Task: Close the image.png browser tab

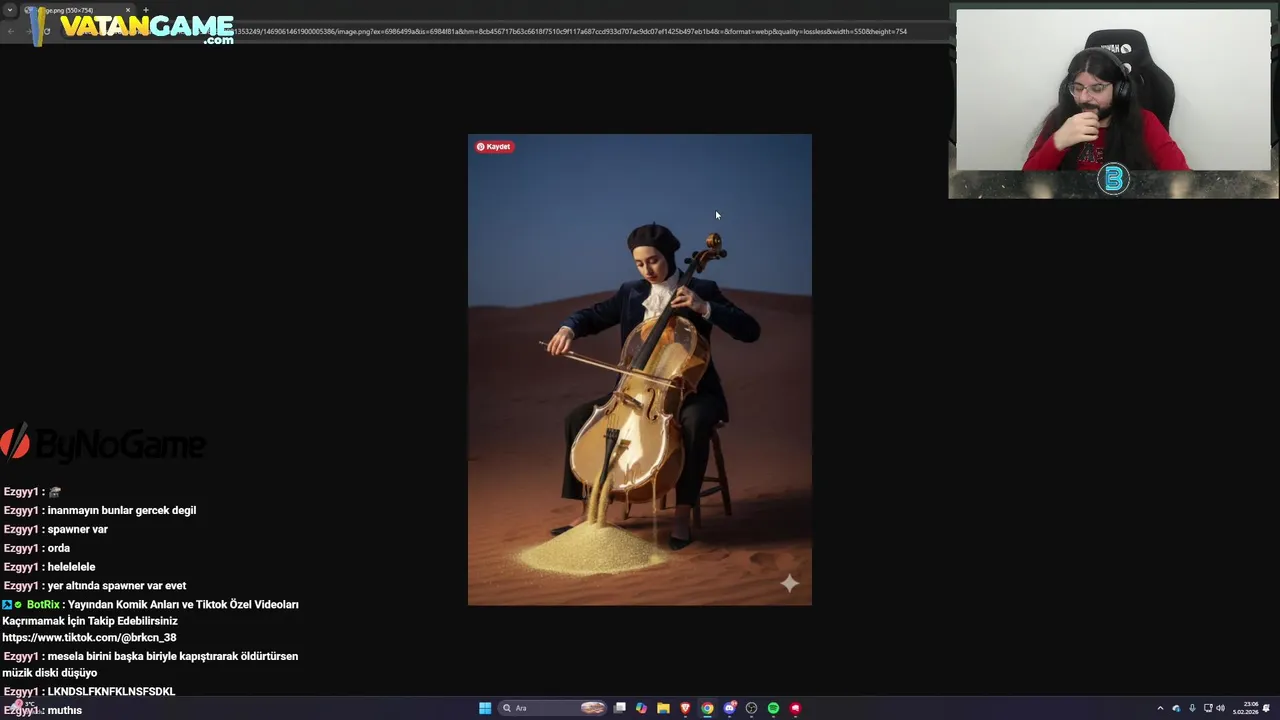Action: (x=128, y=10)
